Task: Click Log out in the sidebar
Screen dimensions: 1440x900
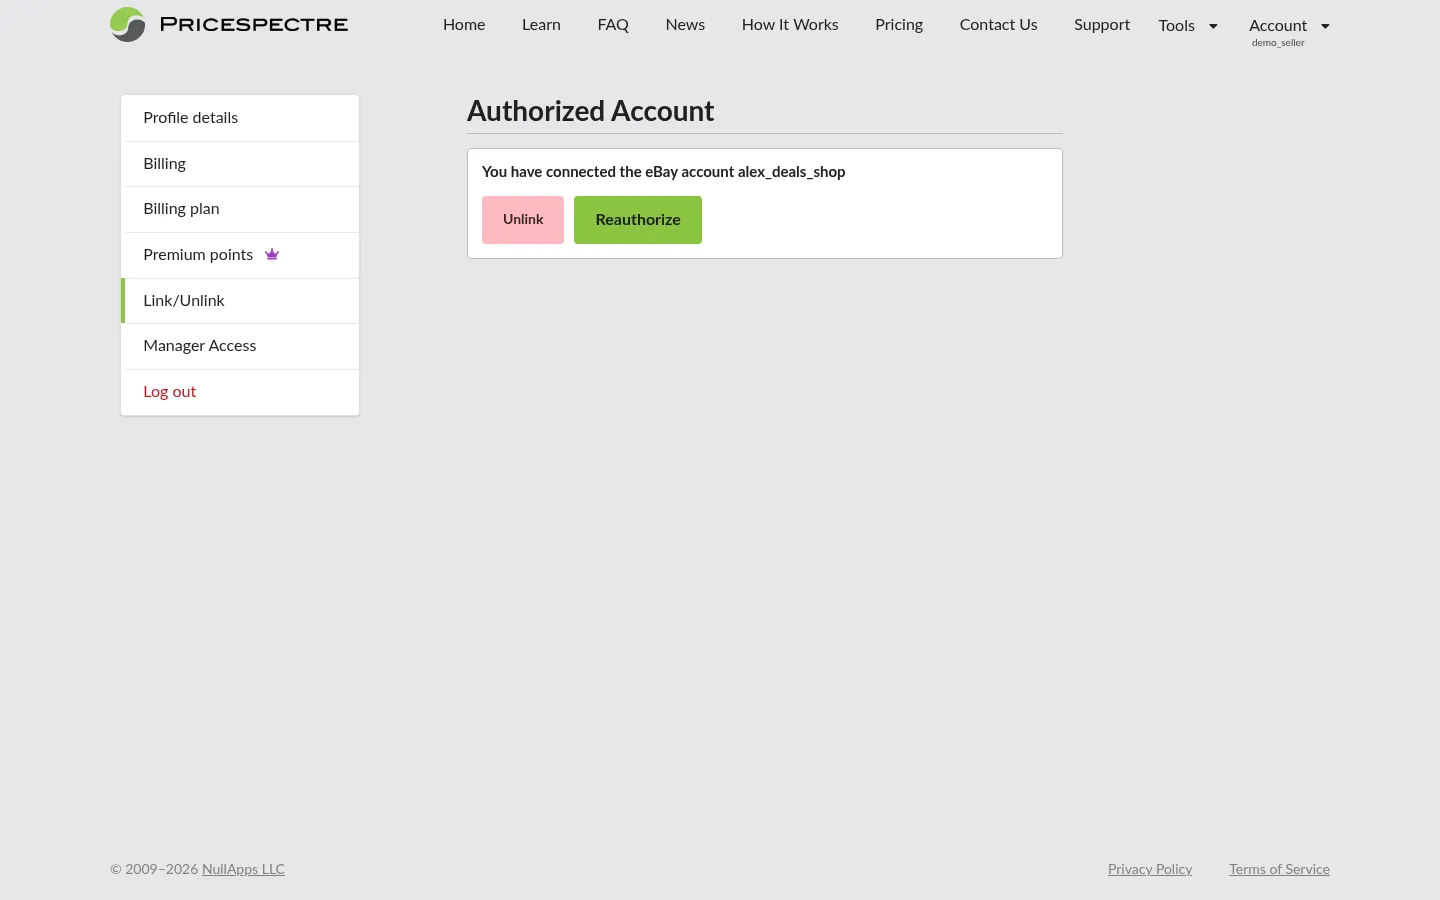Action: pyautogui.click(x=240, y=392)
